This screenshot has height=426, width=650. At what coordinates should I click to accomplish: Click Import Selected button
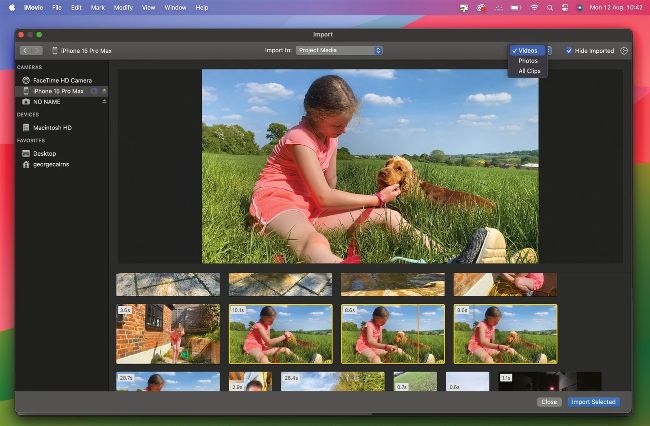(593, 402)
